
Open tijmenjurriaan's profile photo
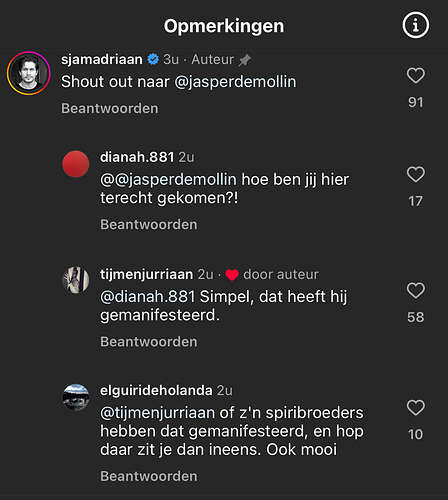76,280
